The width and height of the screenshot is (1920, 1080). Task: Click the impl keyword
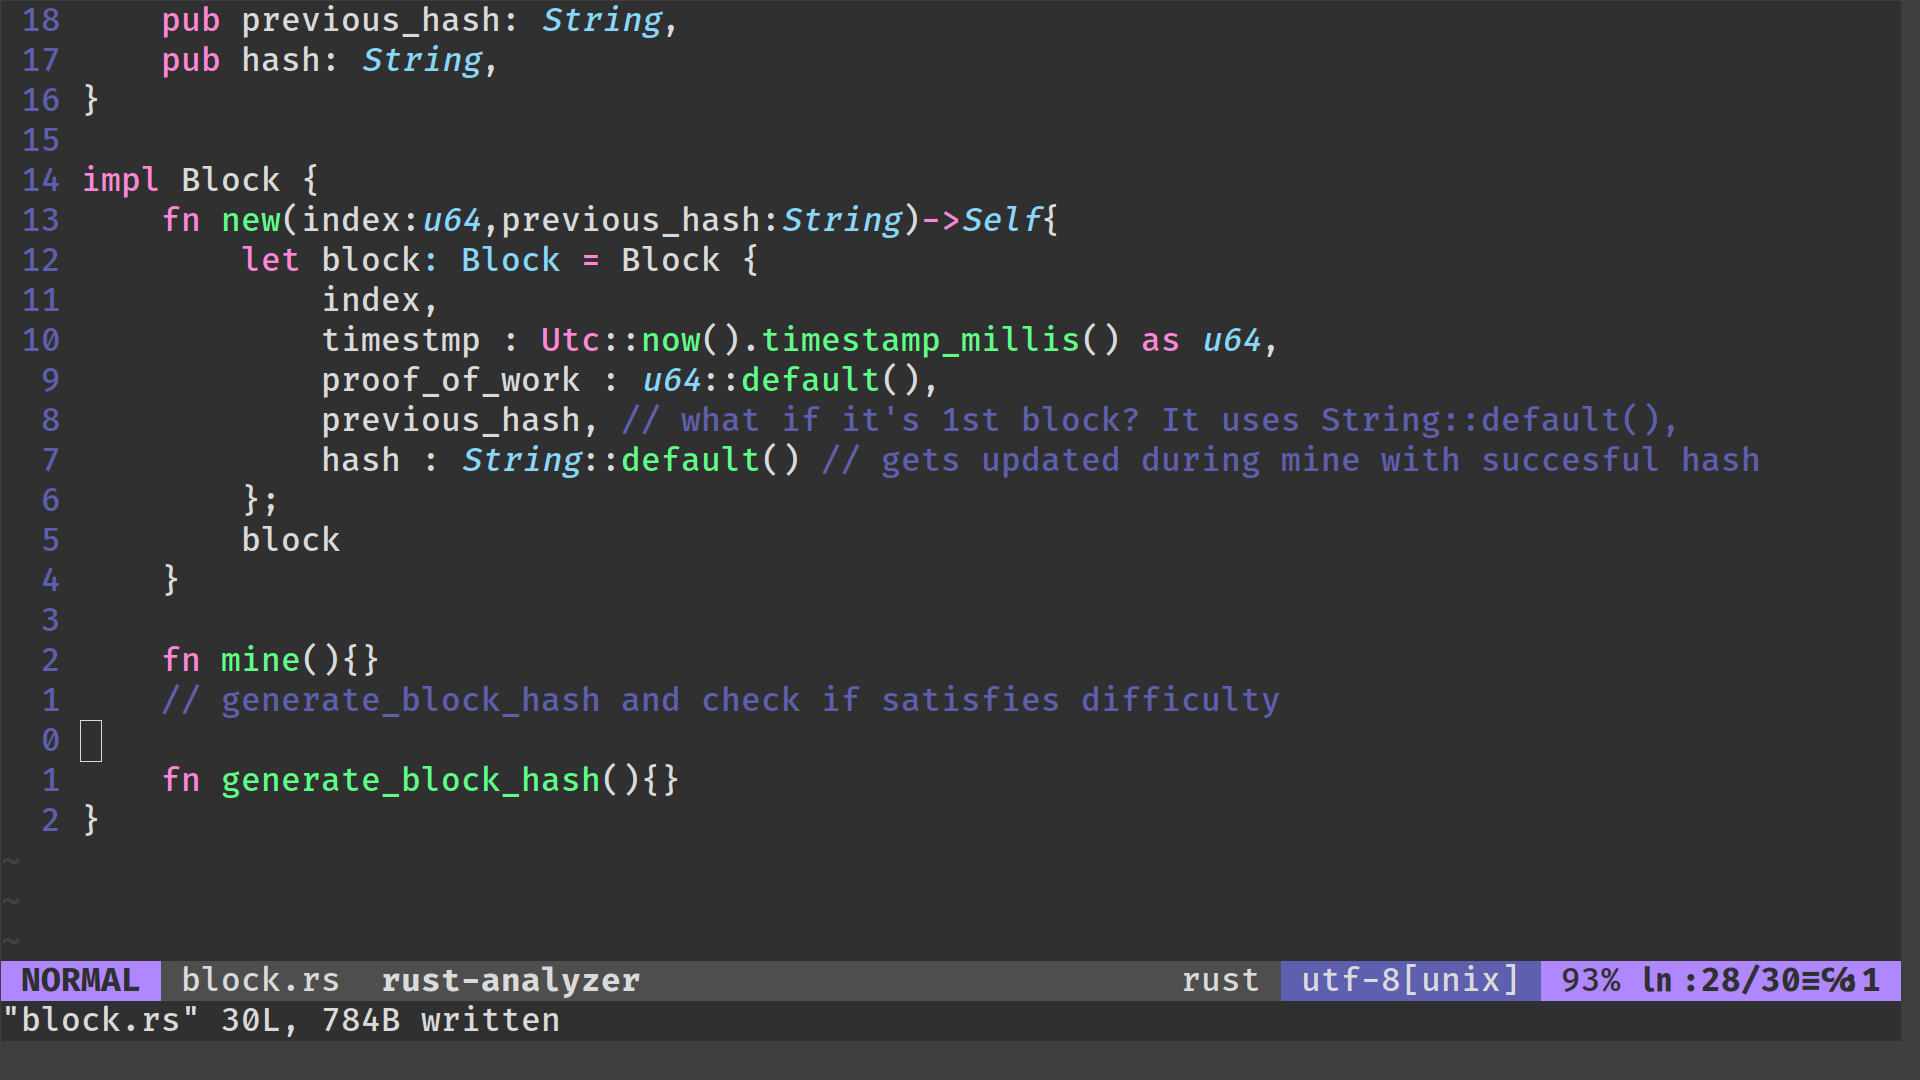[x=120, y=180]
